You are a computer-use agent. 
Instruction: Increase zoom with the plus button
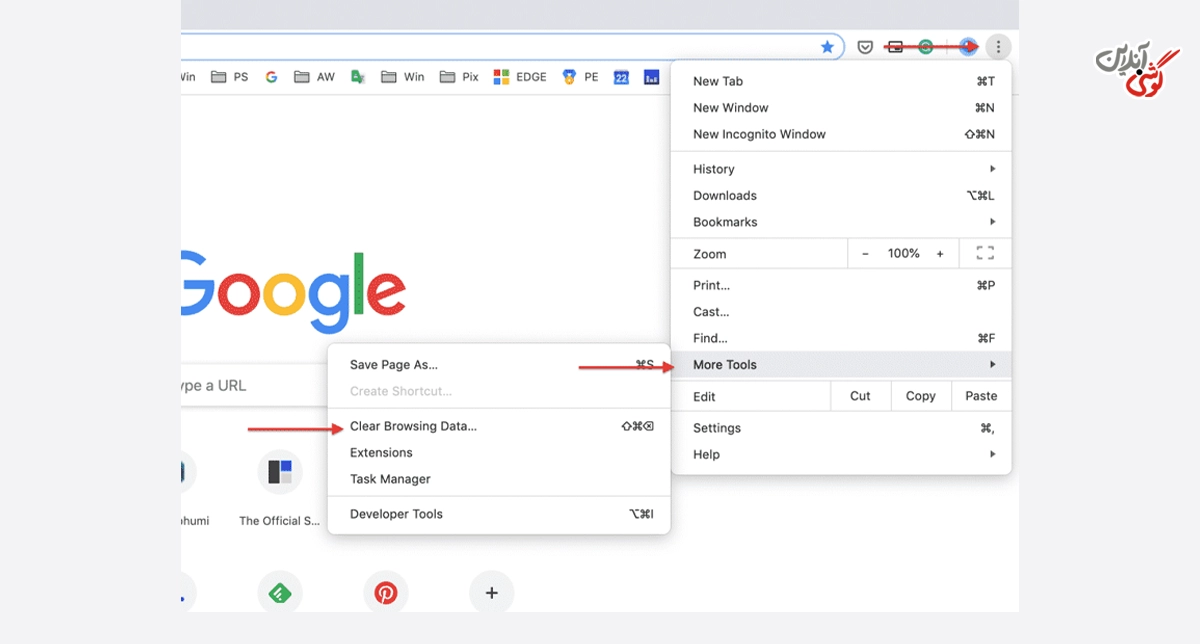coord(940,254)
